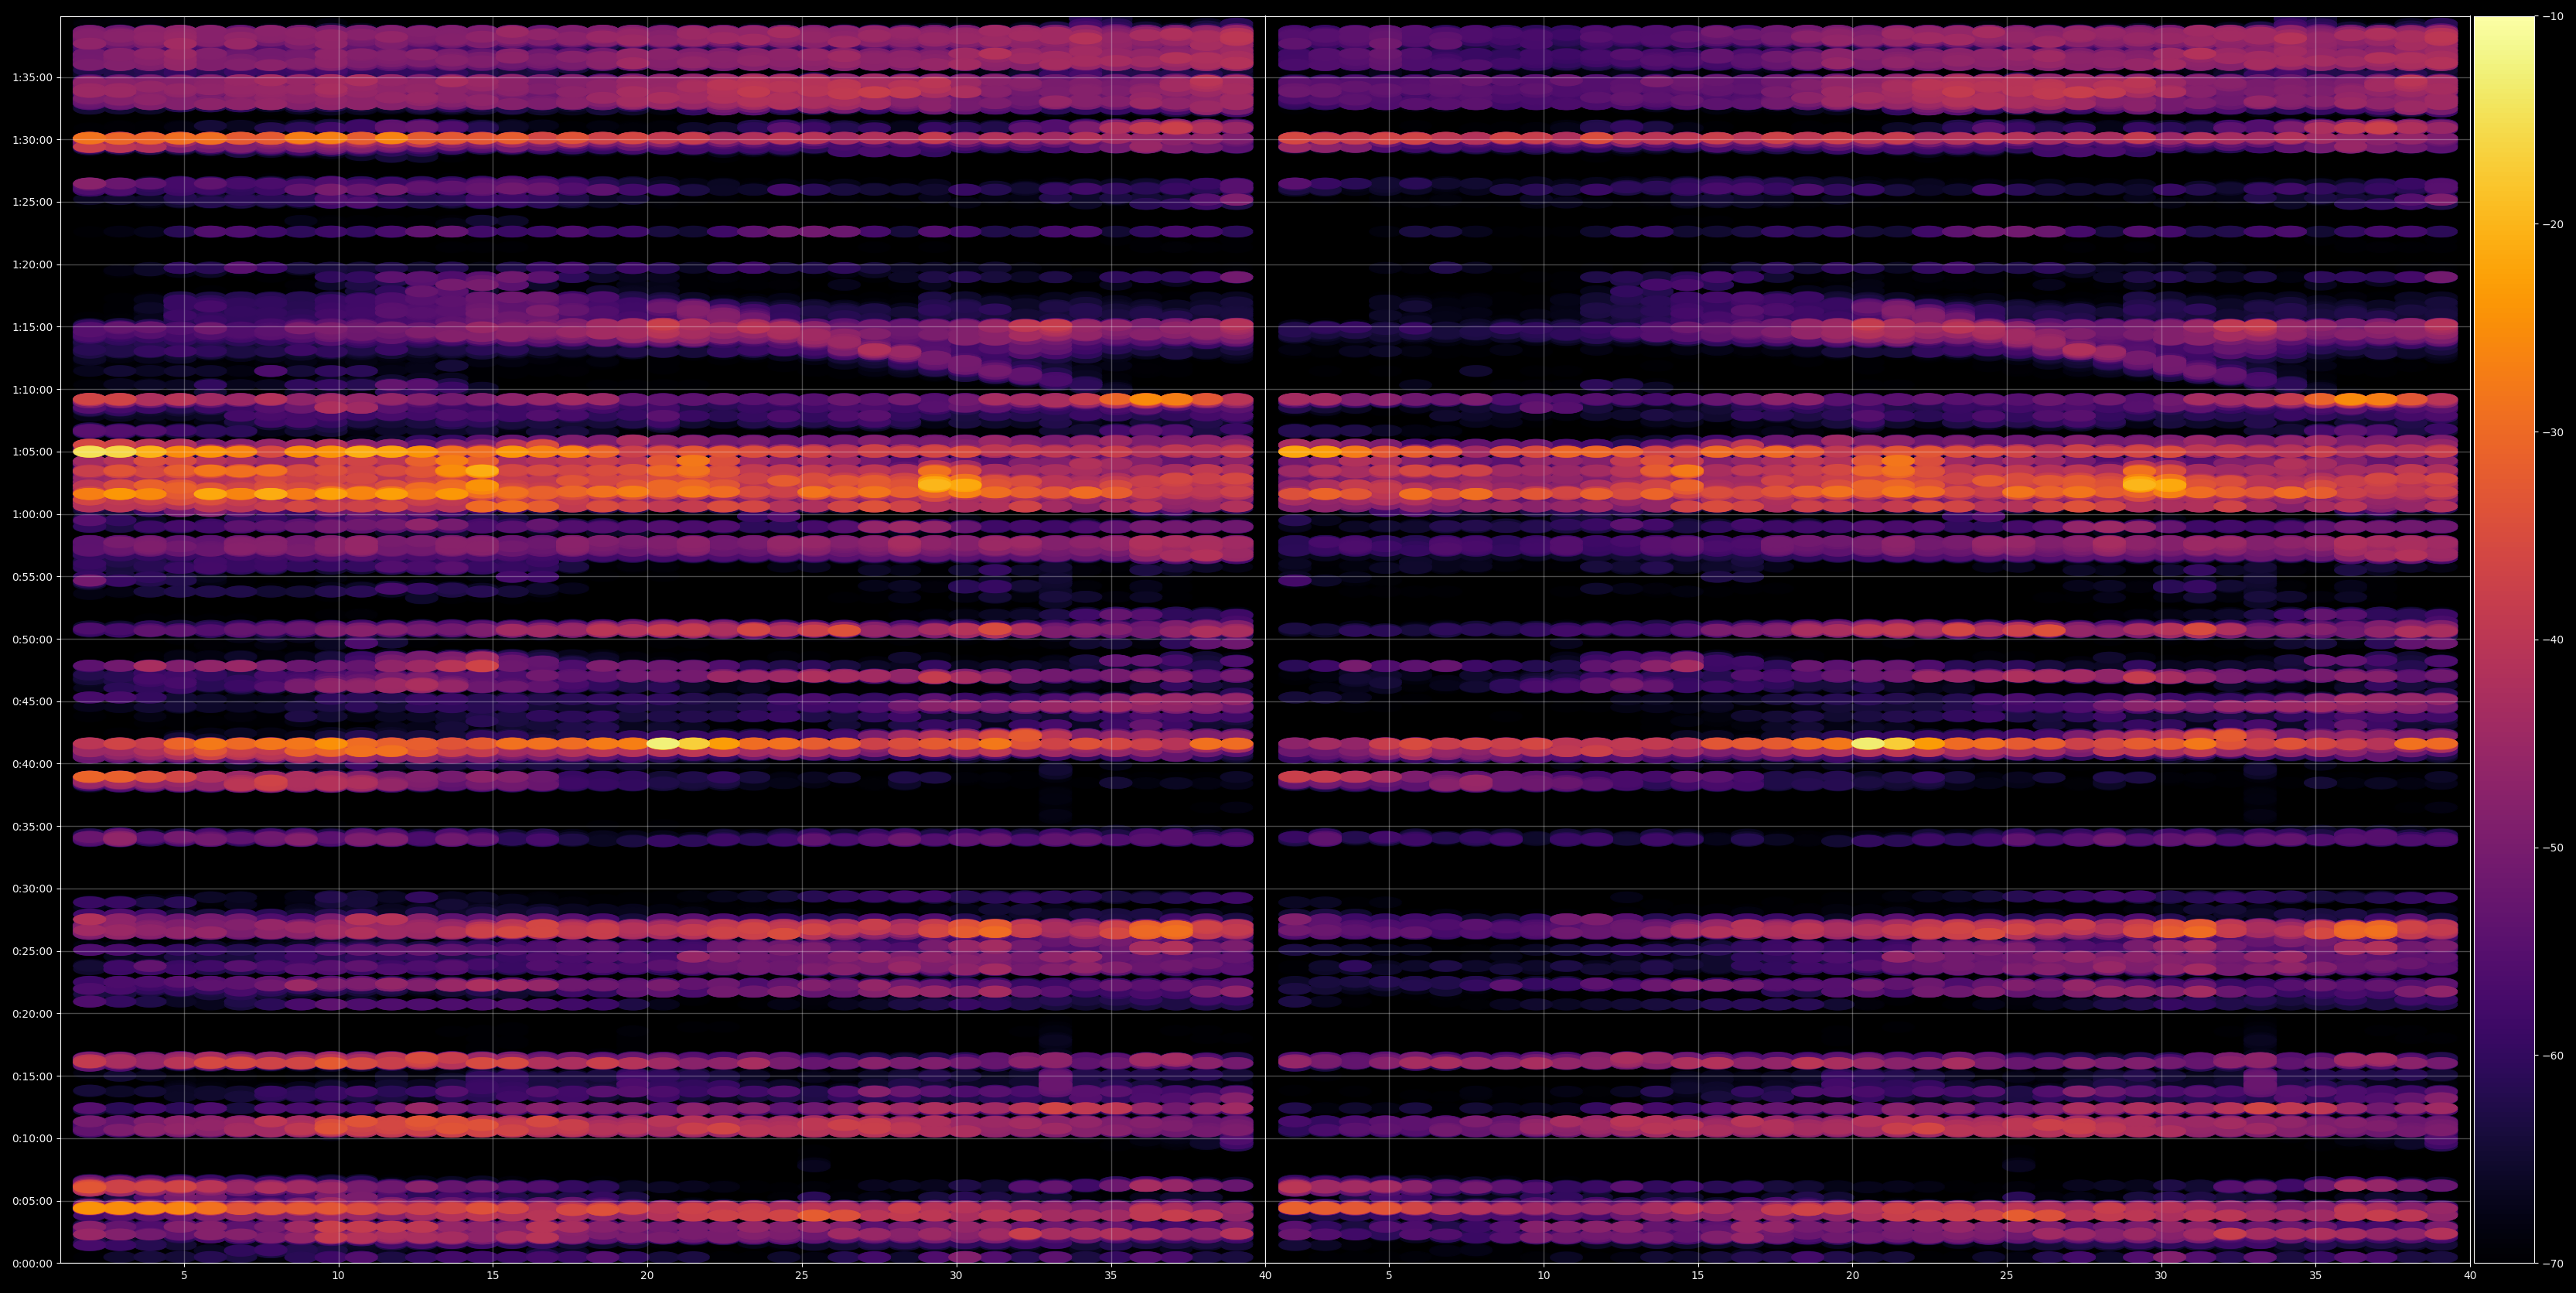
Task: Select x-axis label 10 of the right panel
Action: (1543, 1276)
